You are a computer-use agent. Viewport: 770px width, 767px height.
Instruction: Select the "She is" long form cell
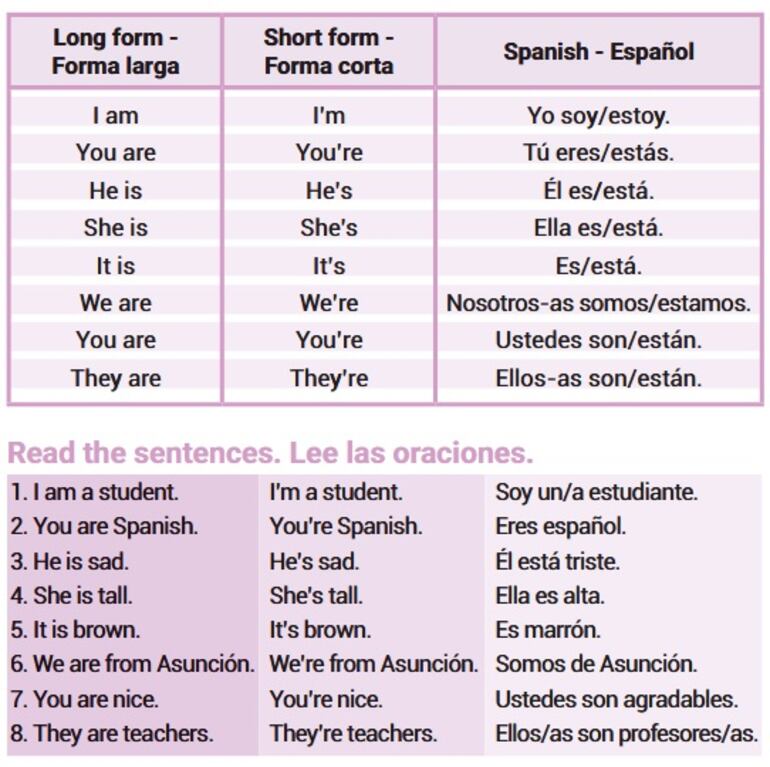[x=115, y=228]
